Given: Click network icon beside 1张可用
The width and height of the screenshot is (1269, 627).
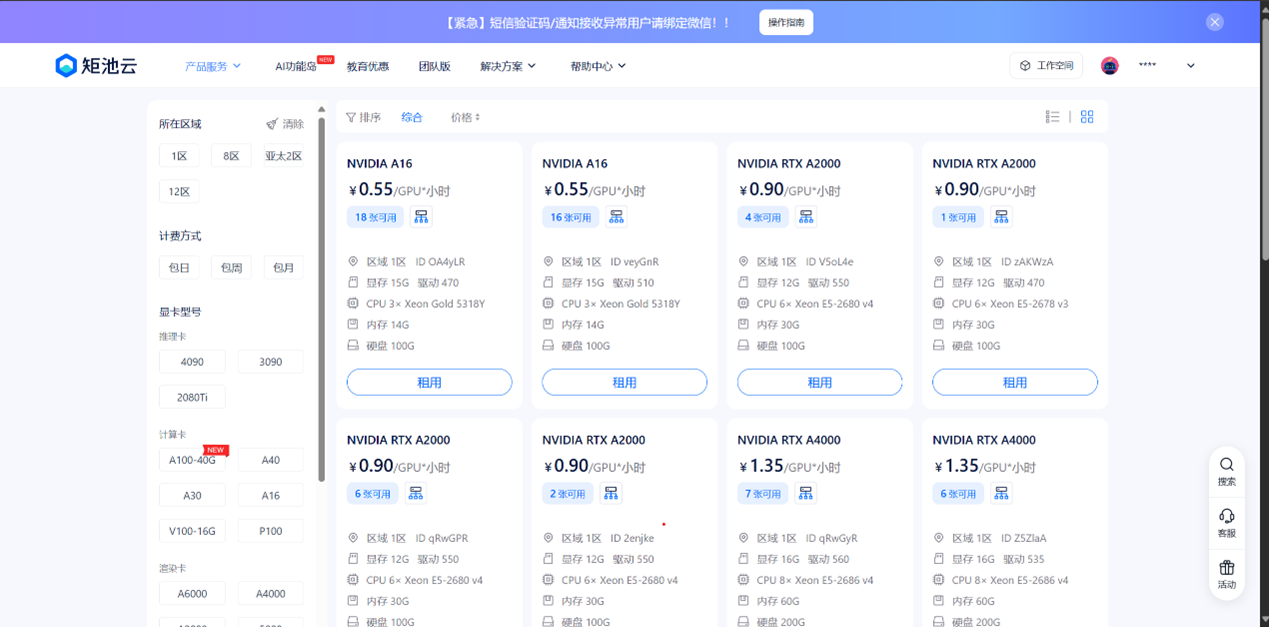Looking at the screenshot, I should click(x=1001, y=217).
